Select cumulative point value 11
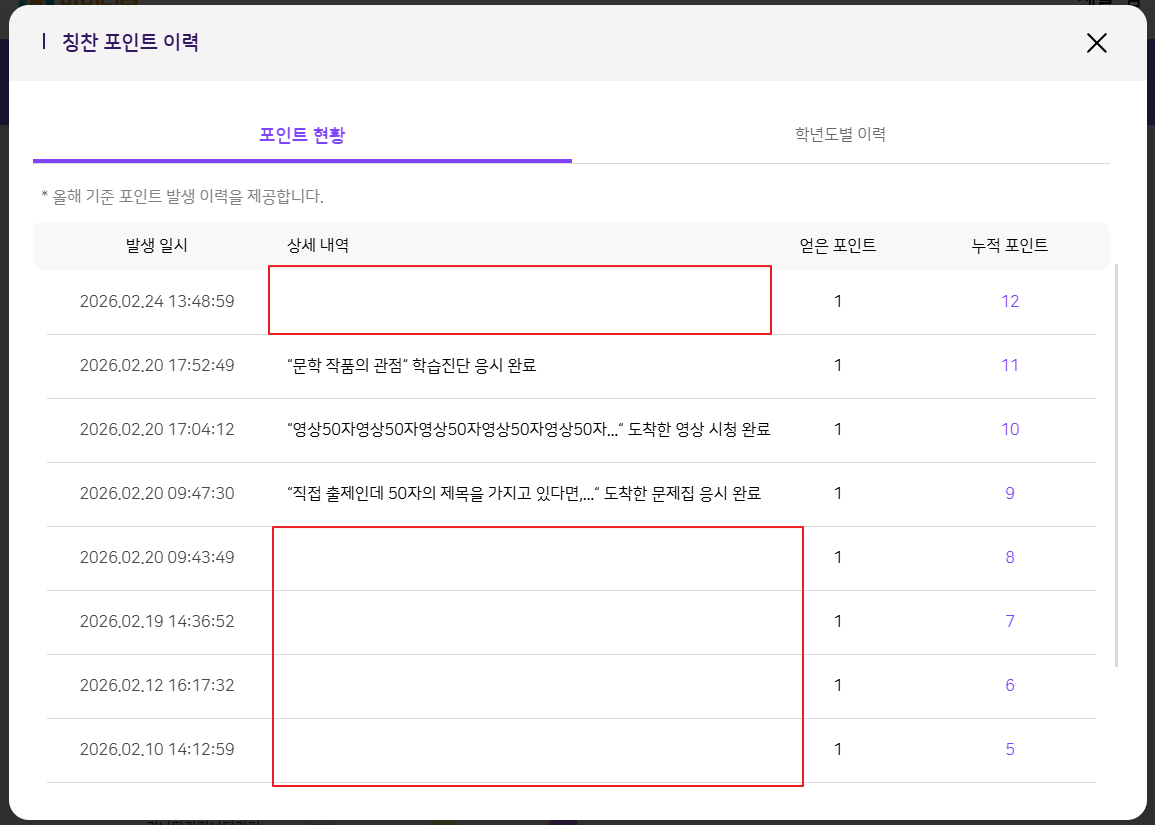The image size is (1155, 825). [1010, 365]
